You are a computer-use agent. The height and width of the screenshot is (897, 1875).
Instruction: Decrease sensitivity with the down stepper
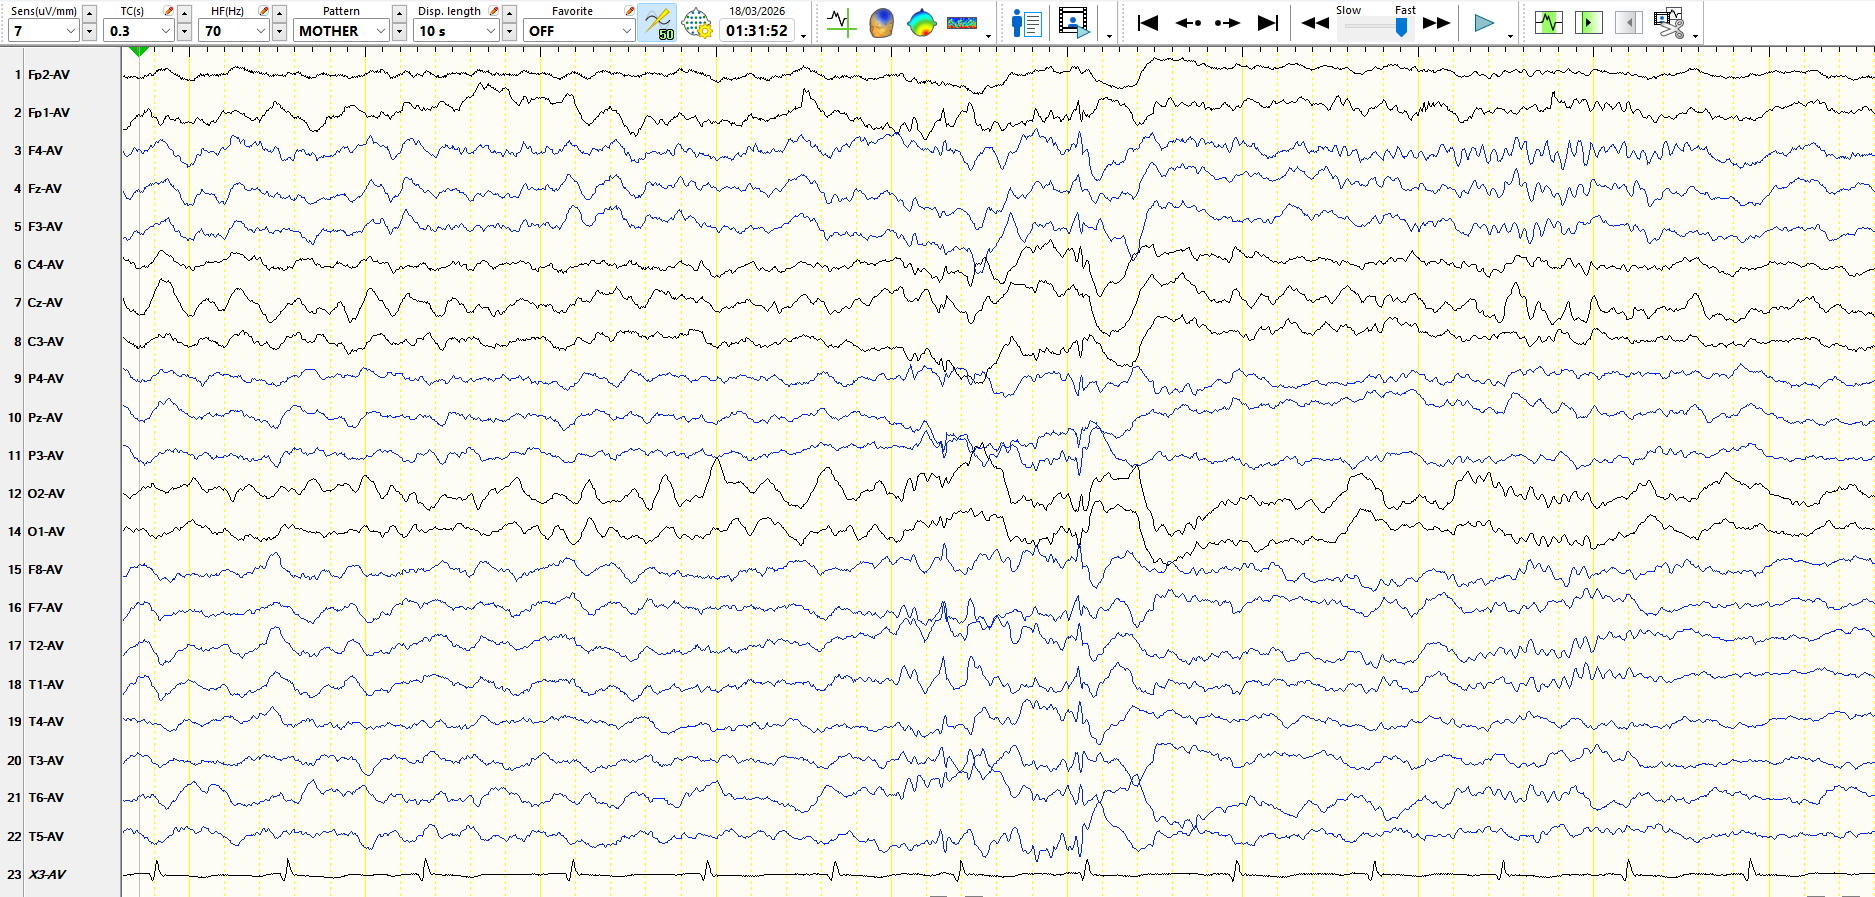click(89, 31)
